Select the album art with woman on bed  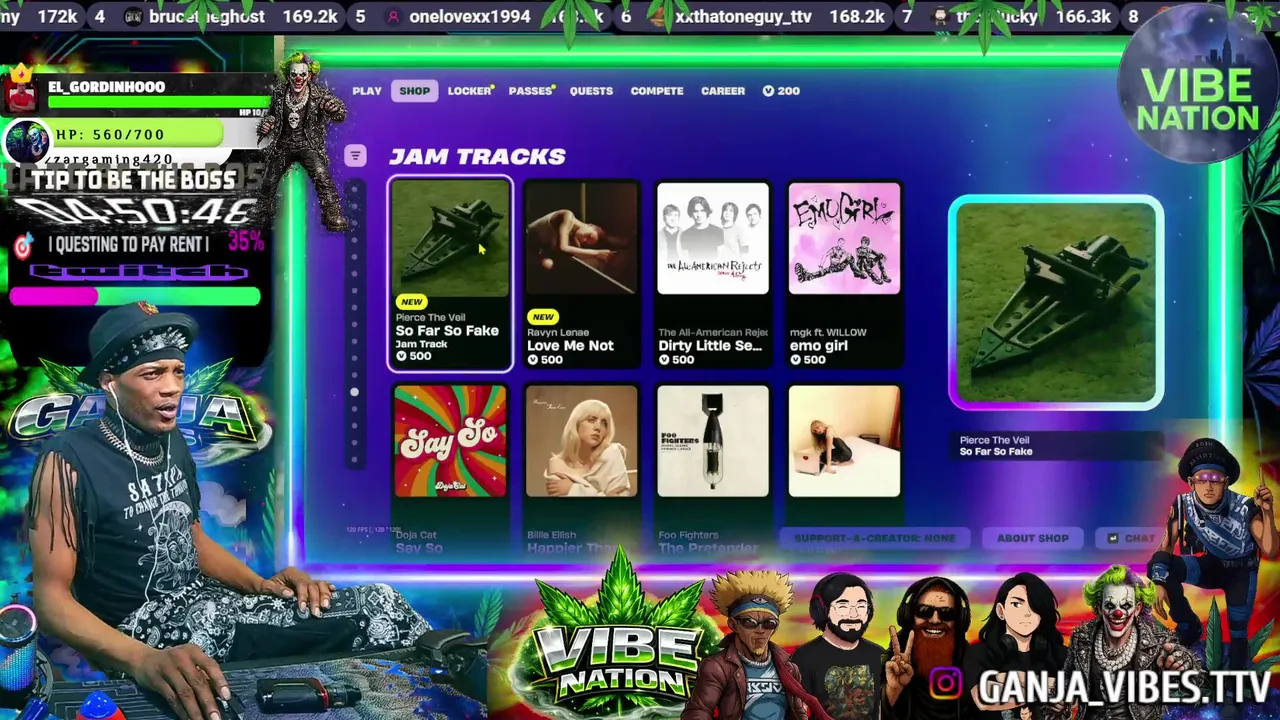click(845, 441)
